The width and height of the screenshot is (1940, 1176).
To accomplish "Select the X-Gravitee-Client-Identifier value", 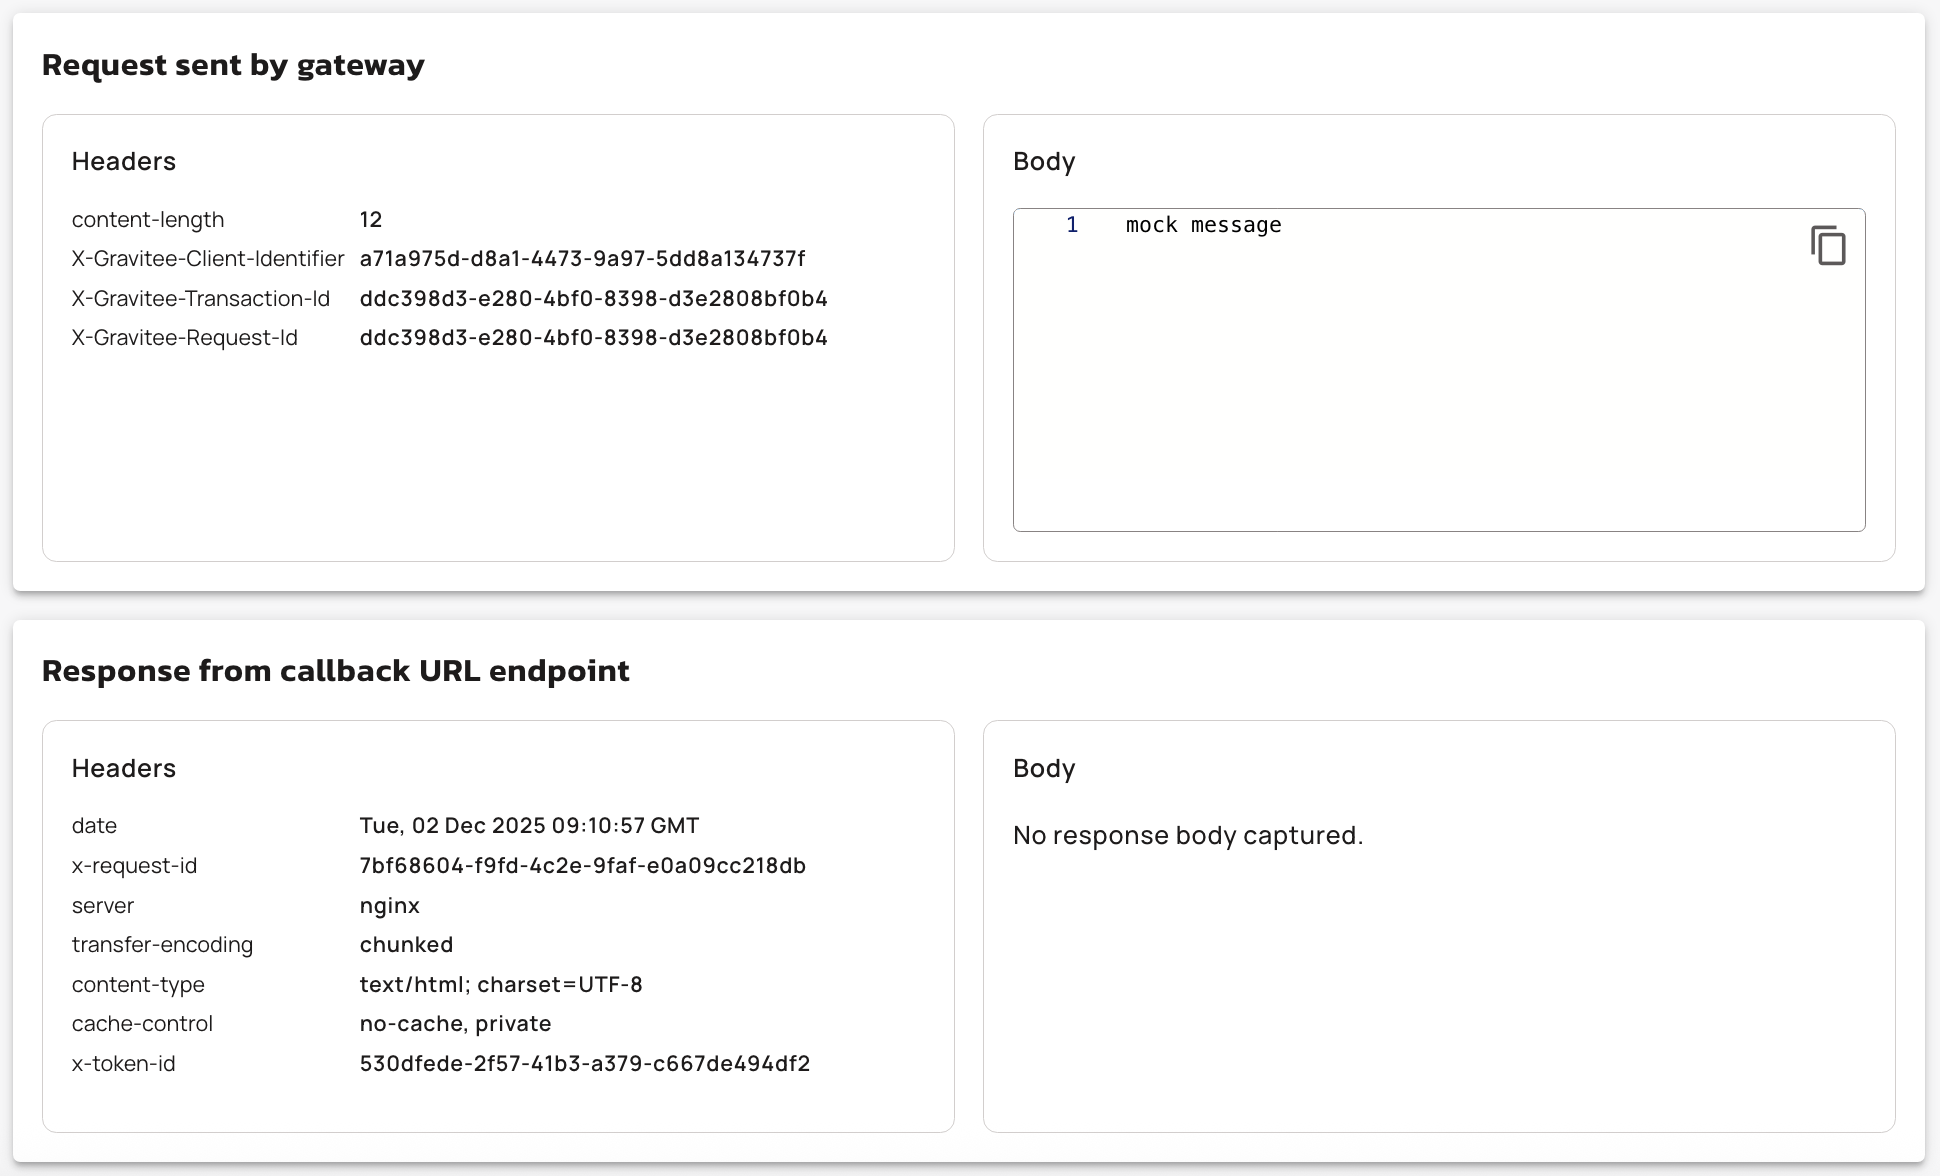I will [x=582, y=259].
